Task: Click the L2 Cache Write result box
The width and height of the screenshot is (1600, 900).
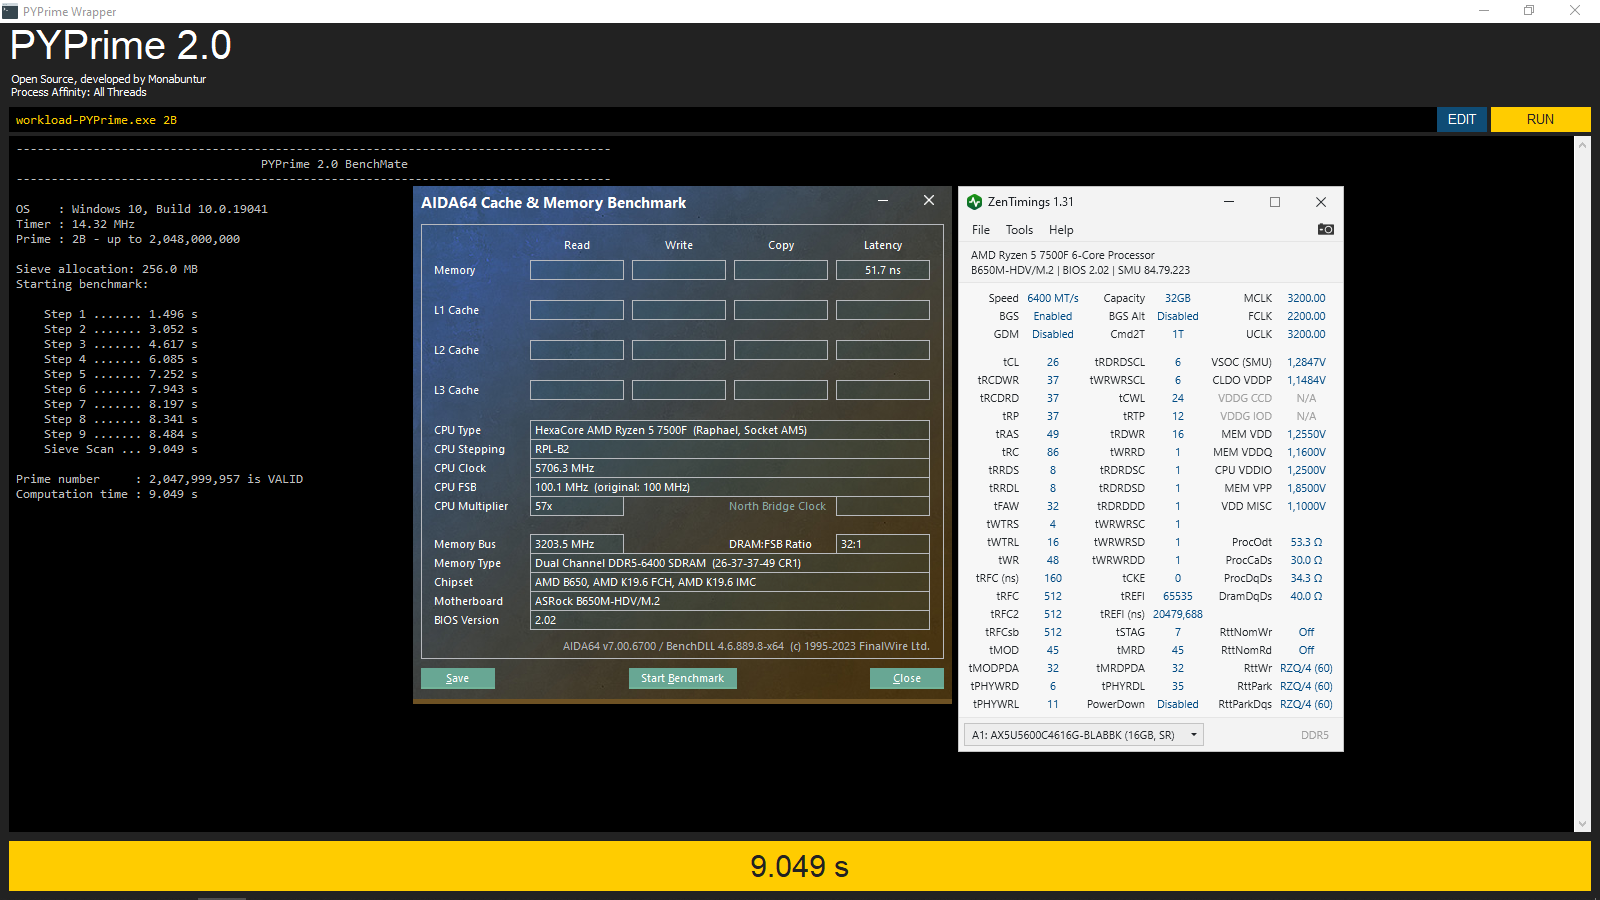Action: [x=679, y=350]
